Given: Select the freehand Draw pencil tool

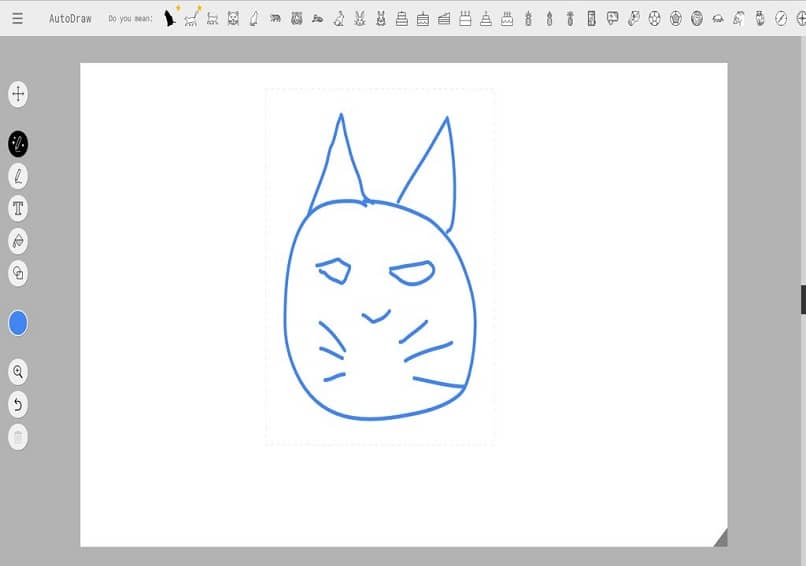Looking at the screenshot, I should pyautogui.click(x=18, y=177).
